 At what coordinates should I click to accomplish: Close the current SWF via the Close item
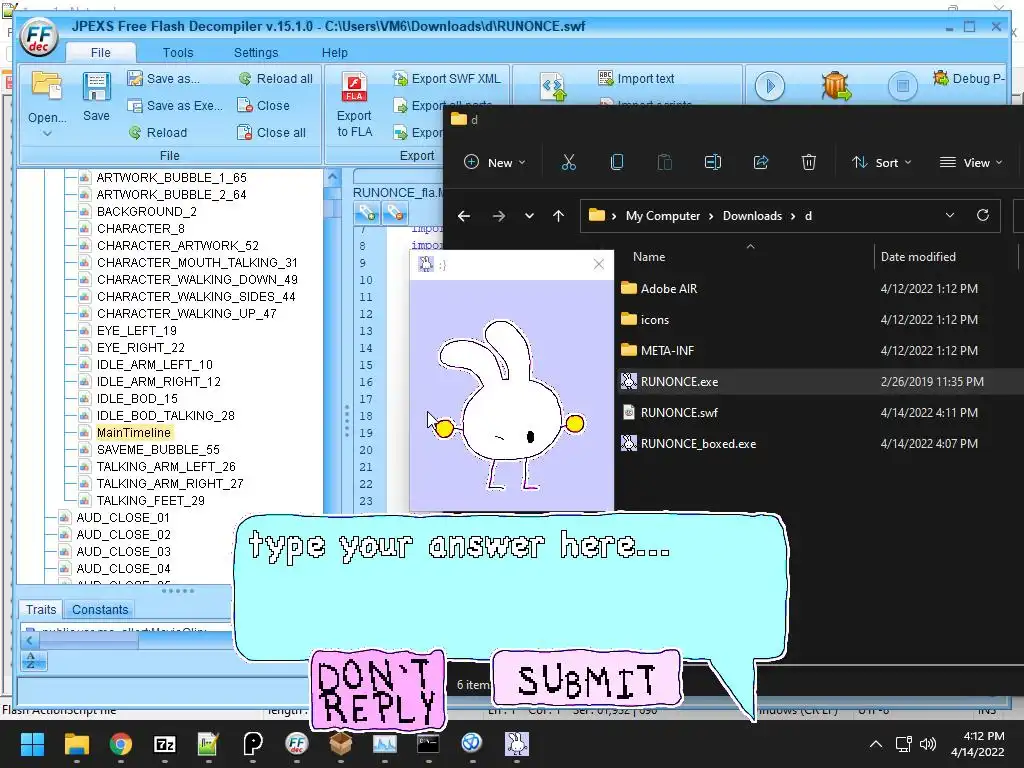(263, 106)
